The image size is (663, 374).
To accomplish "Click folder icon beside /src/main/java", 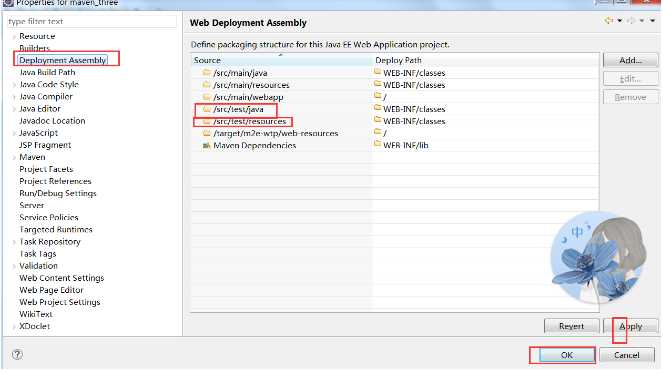I will point(207,72).
